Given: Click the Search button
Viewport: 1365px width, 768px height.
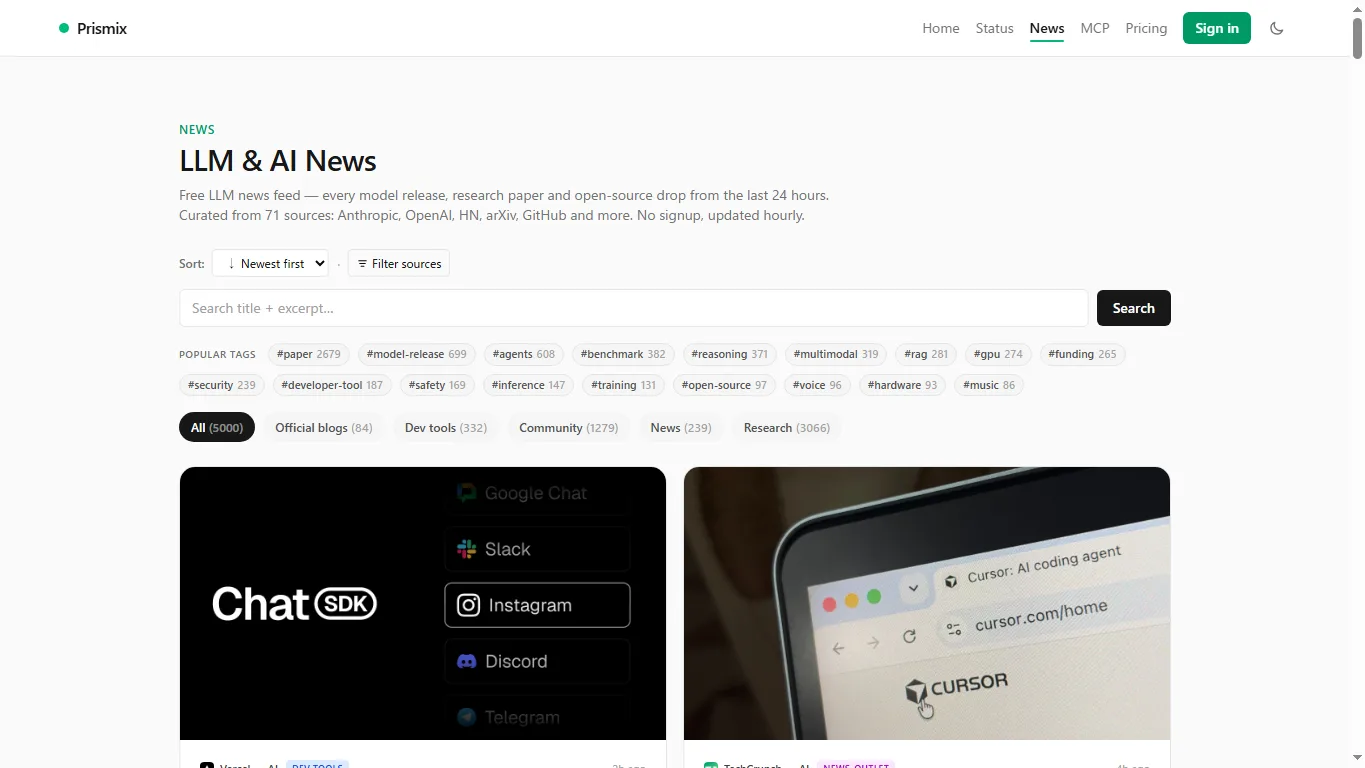Looking at the screenshot, I should pyautogui.click(x=1134, y=308).
